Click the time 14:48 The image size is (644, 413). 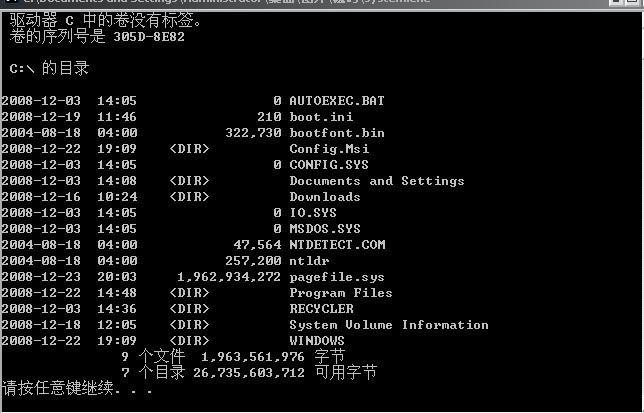(117, 293)
